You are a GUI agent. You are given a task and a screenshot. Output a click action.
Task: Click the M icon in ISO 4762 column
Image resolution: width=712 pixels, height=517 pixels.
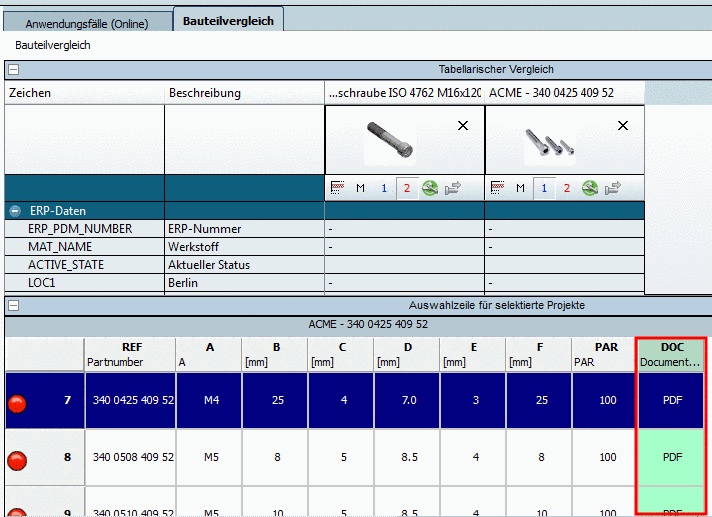tap(360, 188)
